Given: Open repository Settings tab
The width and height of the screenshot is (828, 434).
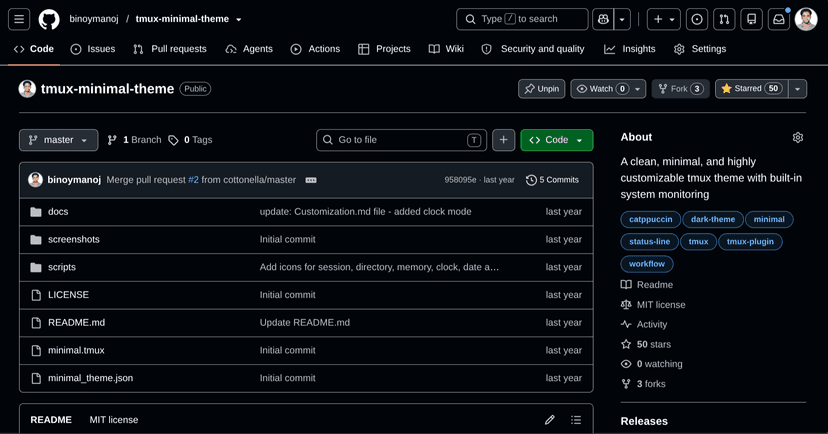Looking at the screenshot, I should coord(700,49).
